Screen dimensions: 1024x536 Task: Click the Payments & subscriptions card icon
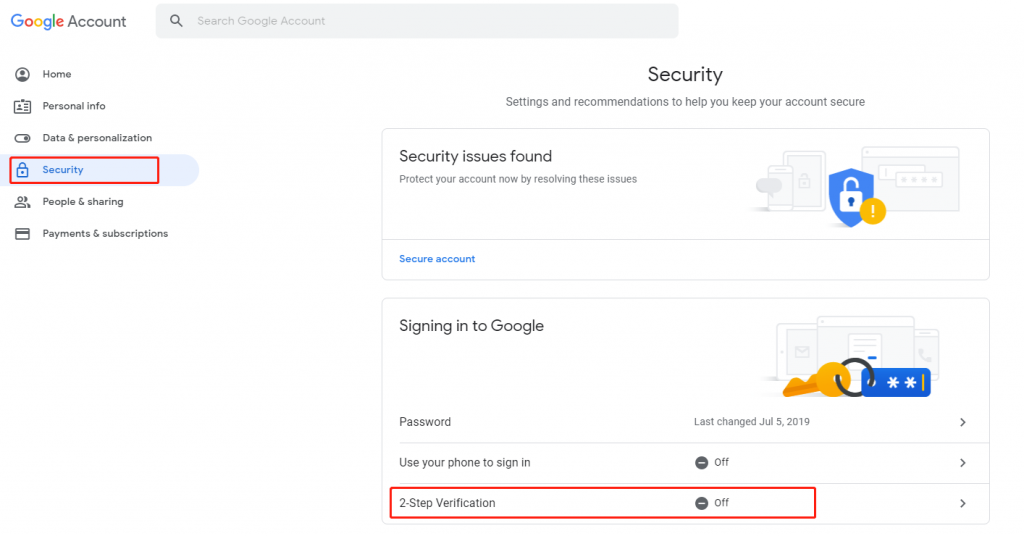pyautogui.click(x=22, y=234)
